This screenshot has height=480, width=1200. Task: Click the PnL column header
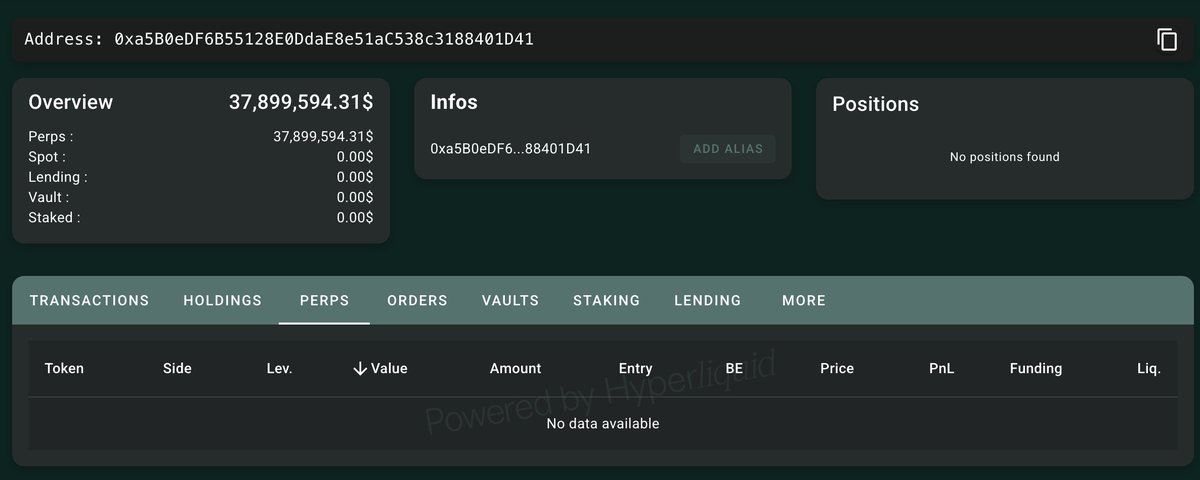tap(941, 368)
